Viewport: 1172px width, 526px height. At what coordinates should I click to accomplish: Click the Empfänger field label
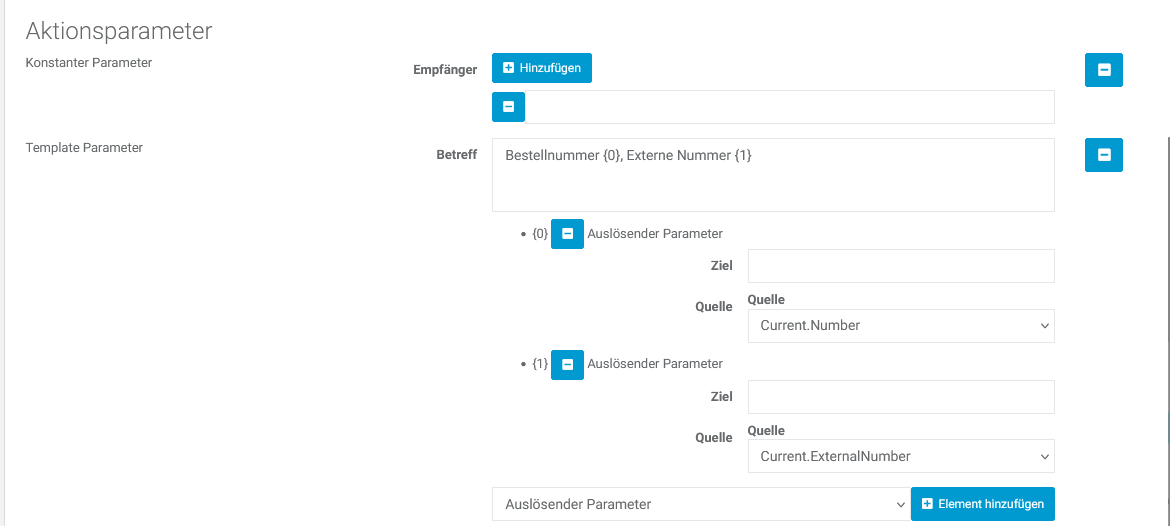point(445,70)
